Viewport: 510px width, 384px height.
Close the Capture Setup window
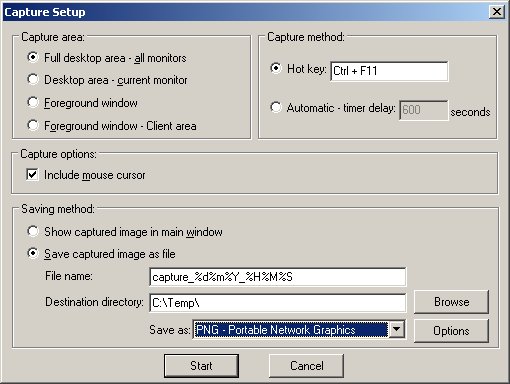click(x=497, y=12)
